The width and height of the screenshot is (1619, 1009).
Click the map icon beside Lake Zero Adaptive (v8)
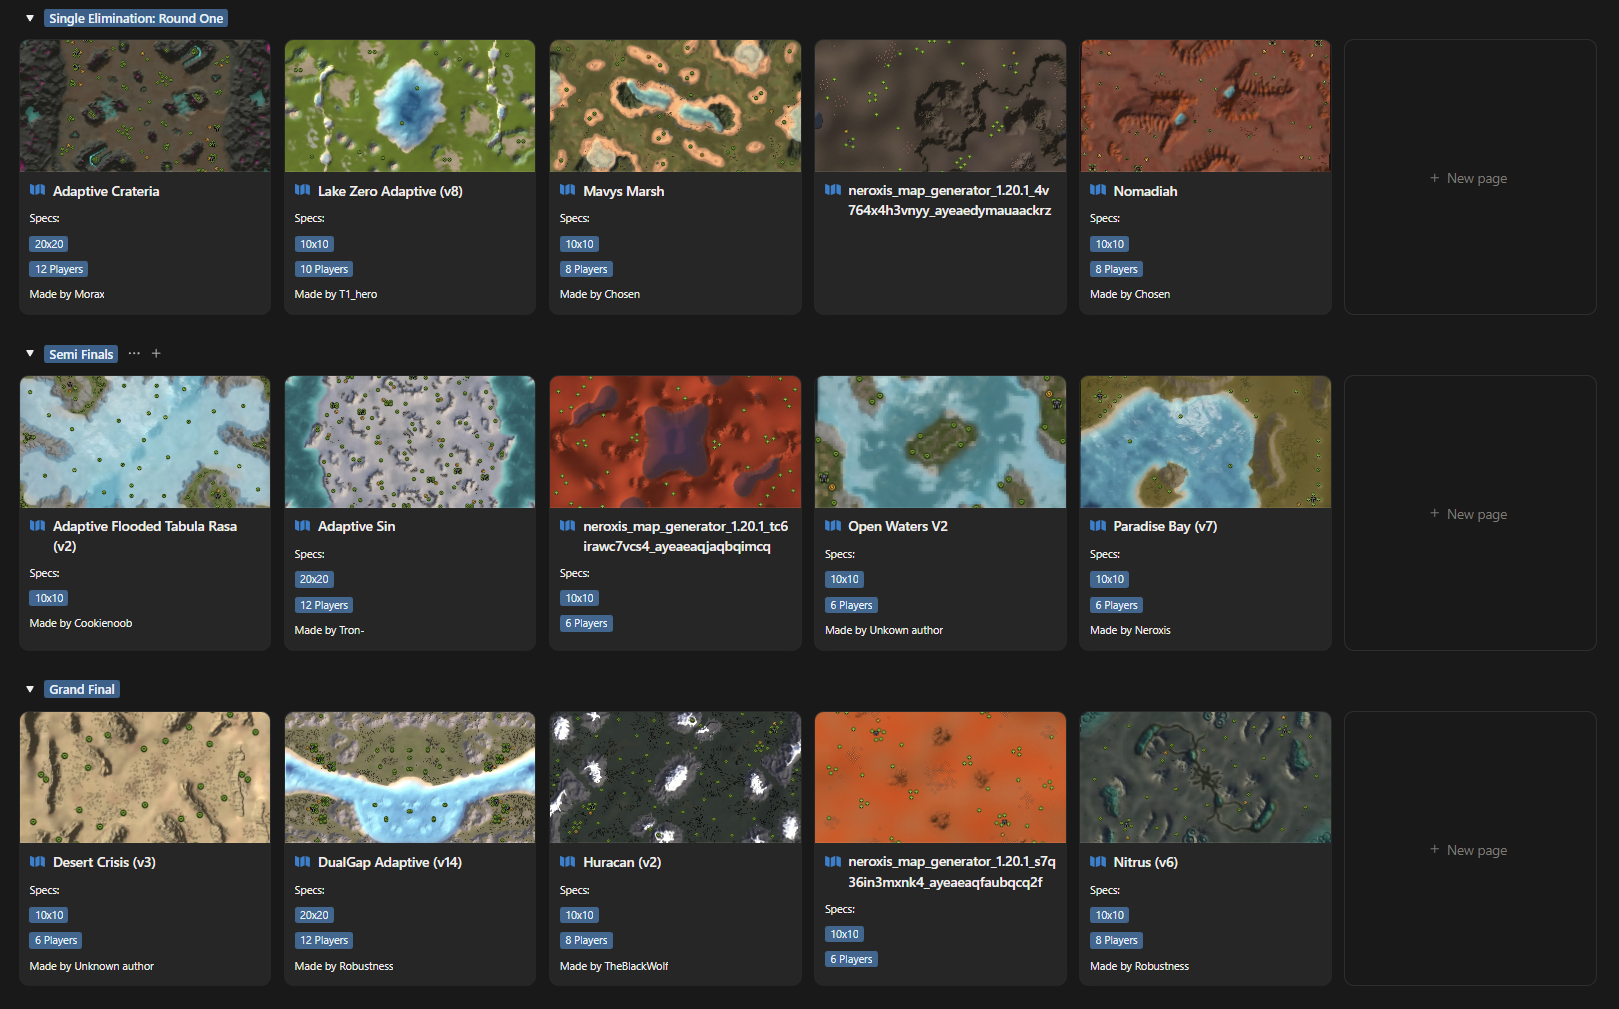click(x=303, y=190)
